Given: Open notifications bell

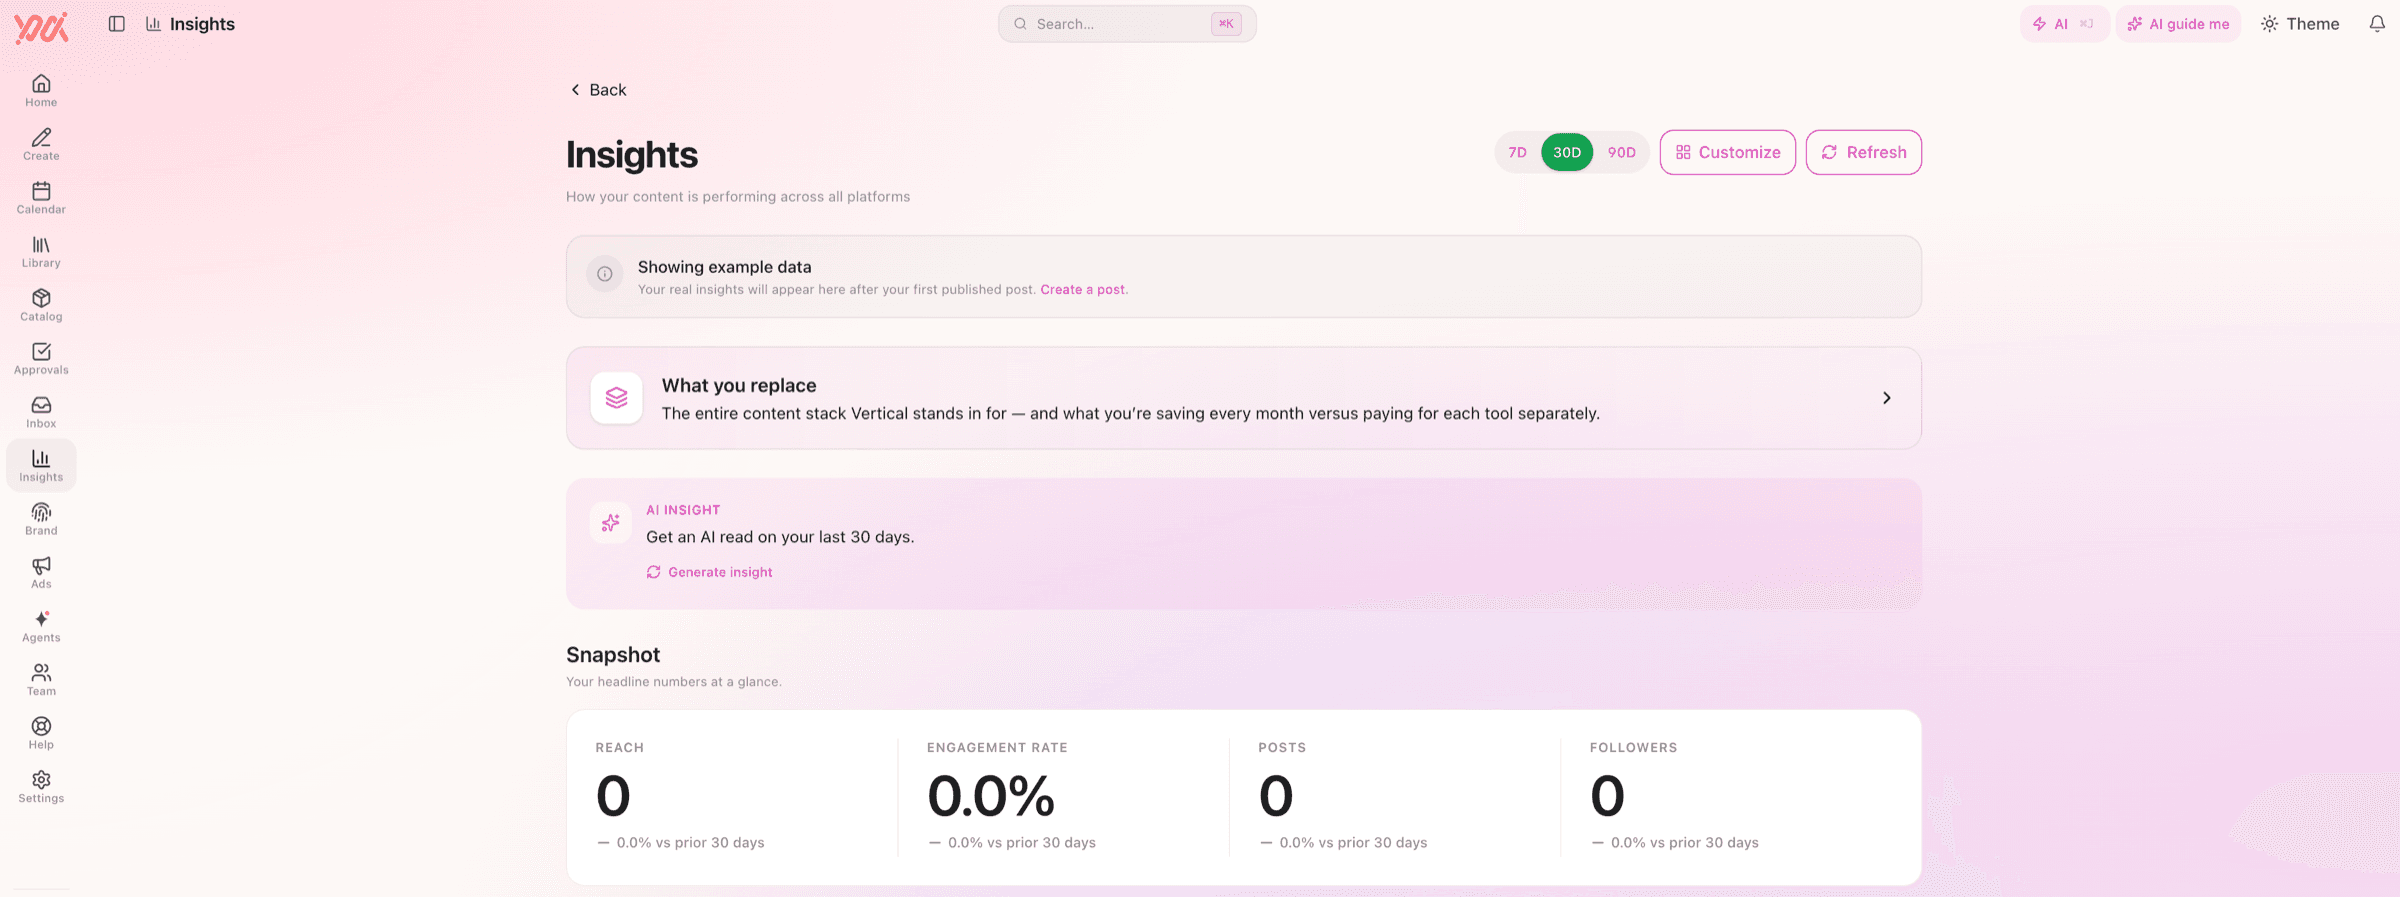Looking at the screenshot, I should (2377, 24).
